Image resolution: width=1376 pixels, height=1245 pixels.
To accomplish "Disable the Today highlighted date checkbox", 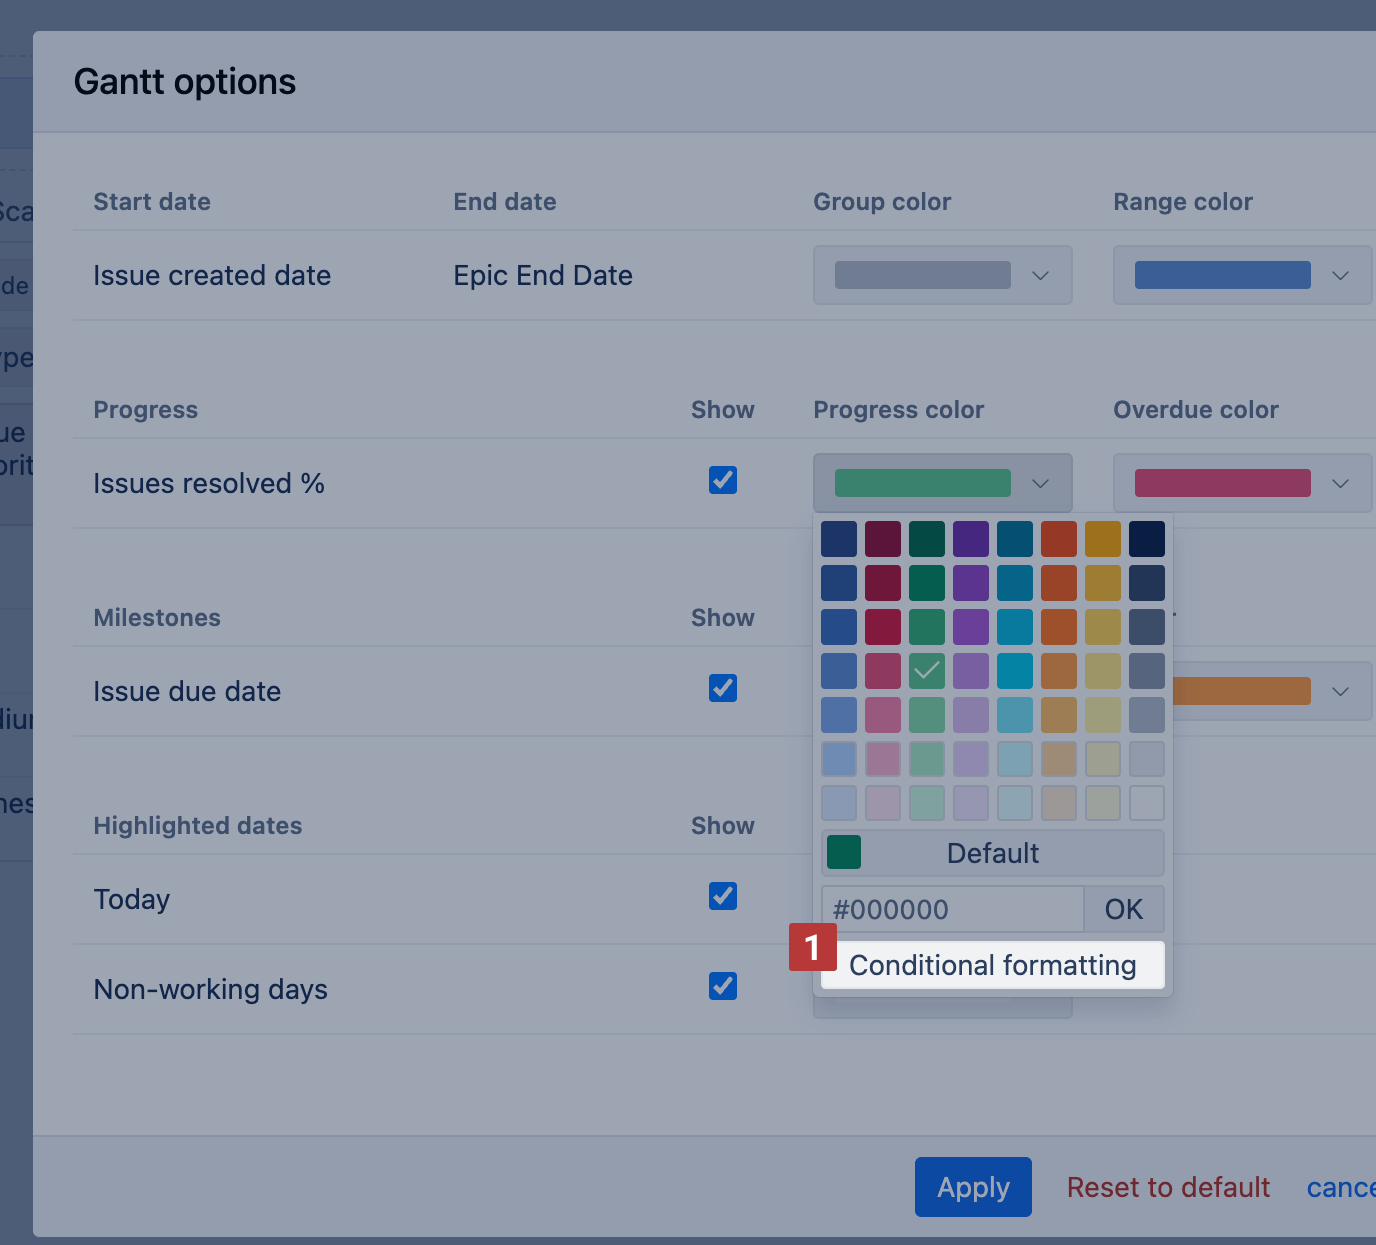I will [x=722, y=896].
